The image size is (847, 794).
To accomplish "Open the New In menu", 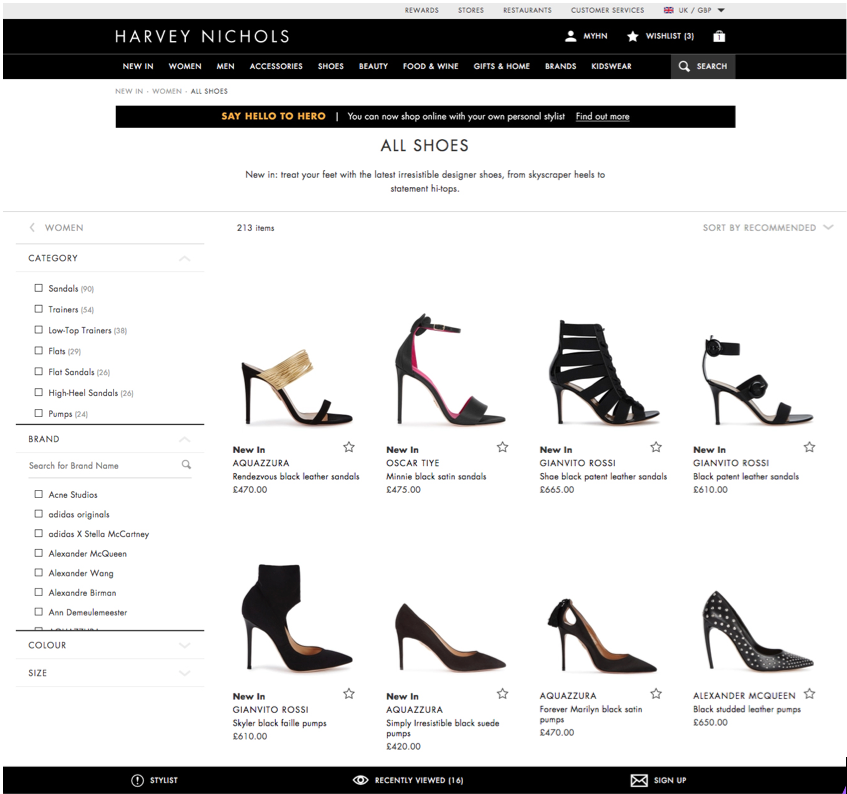I will 138,66.
